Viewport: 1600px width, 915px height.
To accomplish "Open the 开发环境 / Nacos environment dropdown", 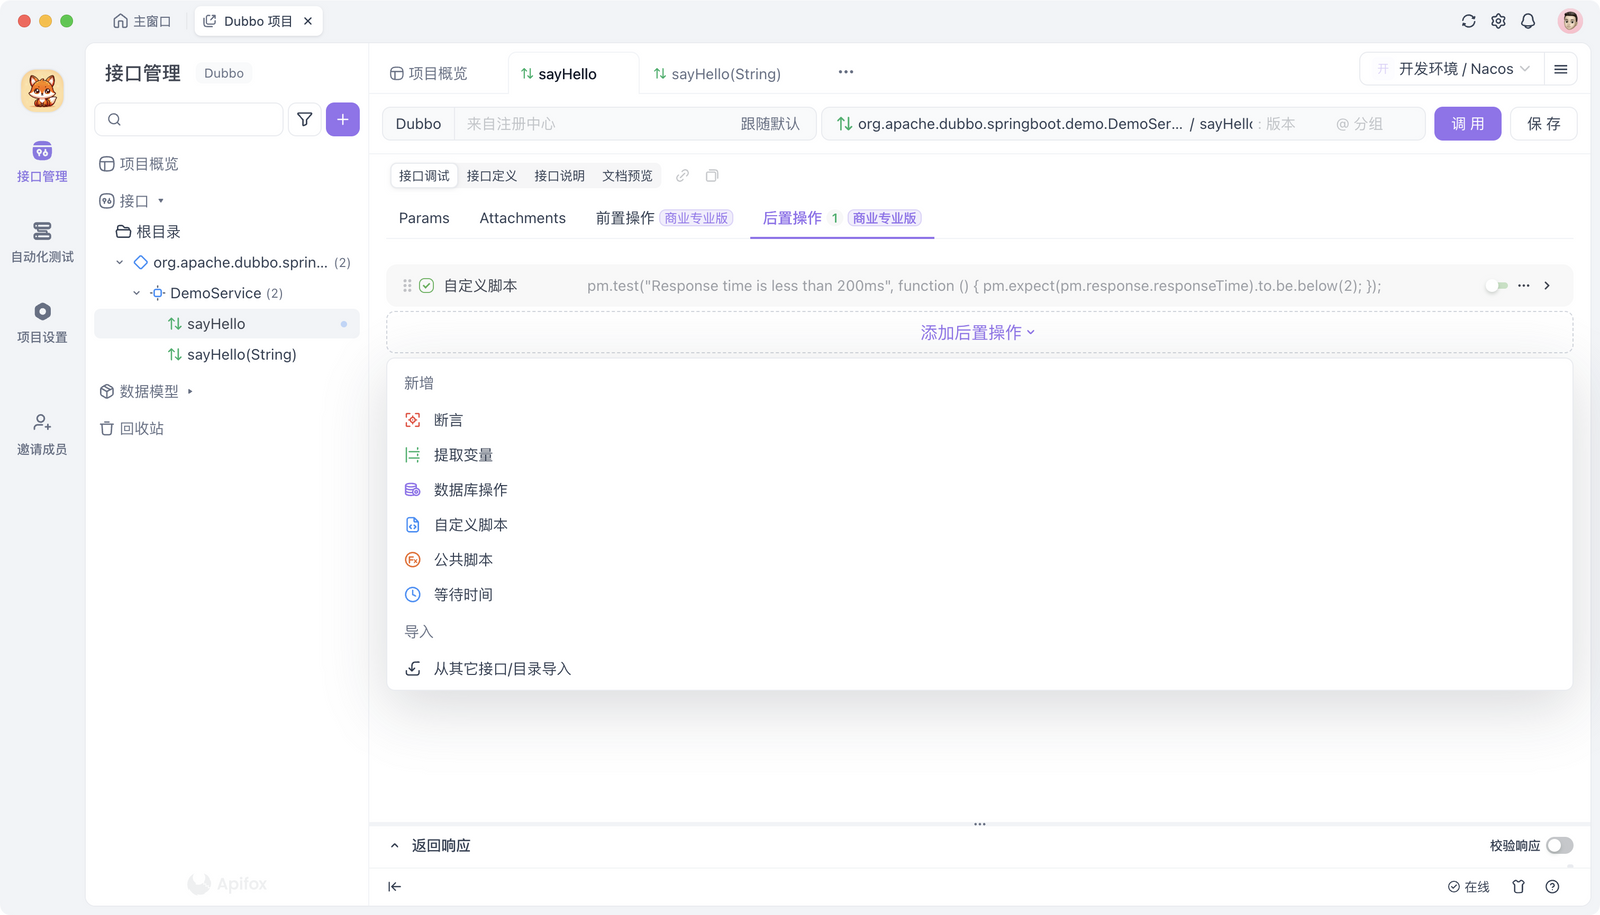I will point(1450,68).
